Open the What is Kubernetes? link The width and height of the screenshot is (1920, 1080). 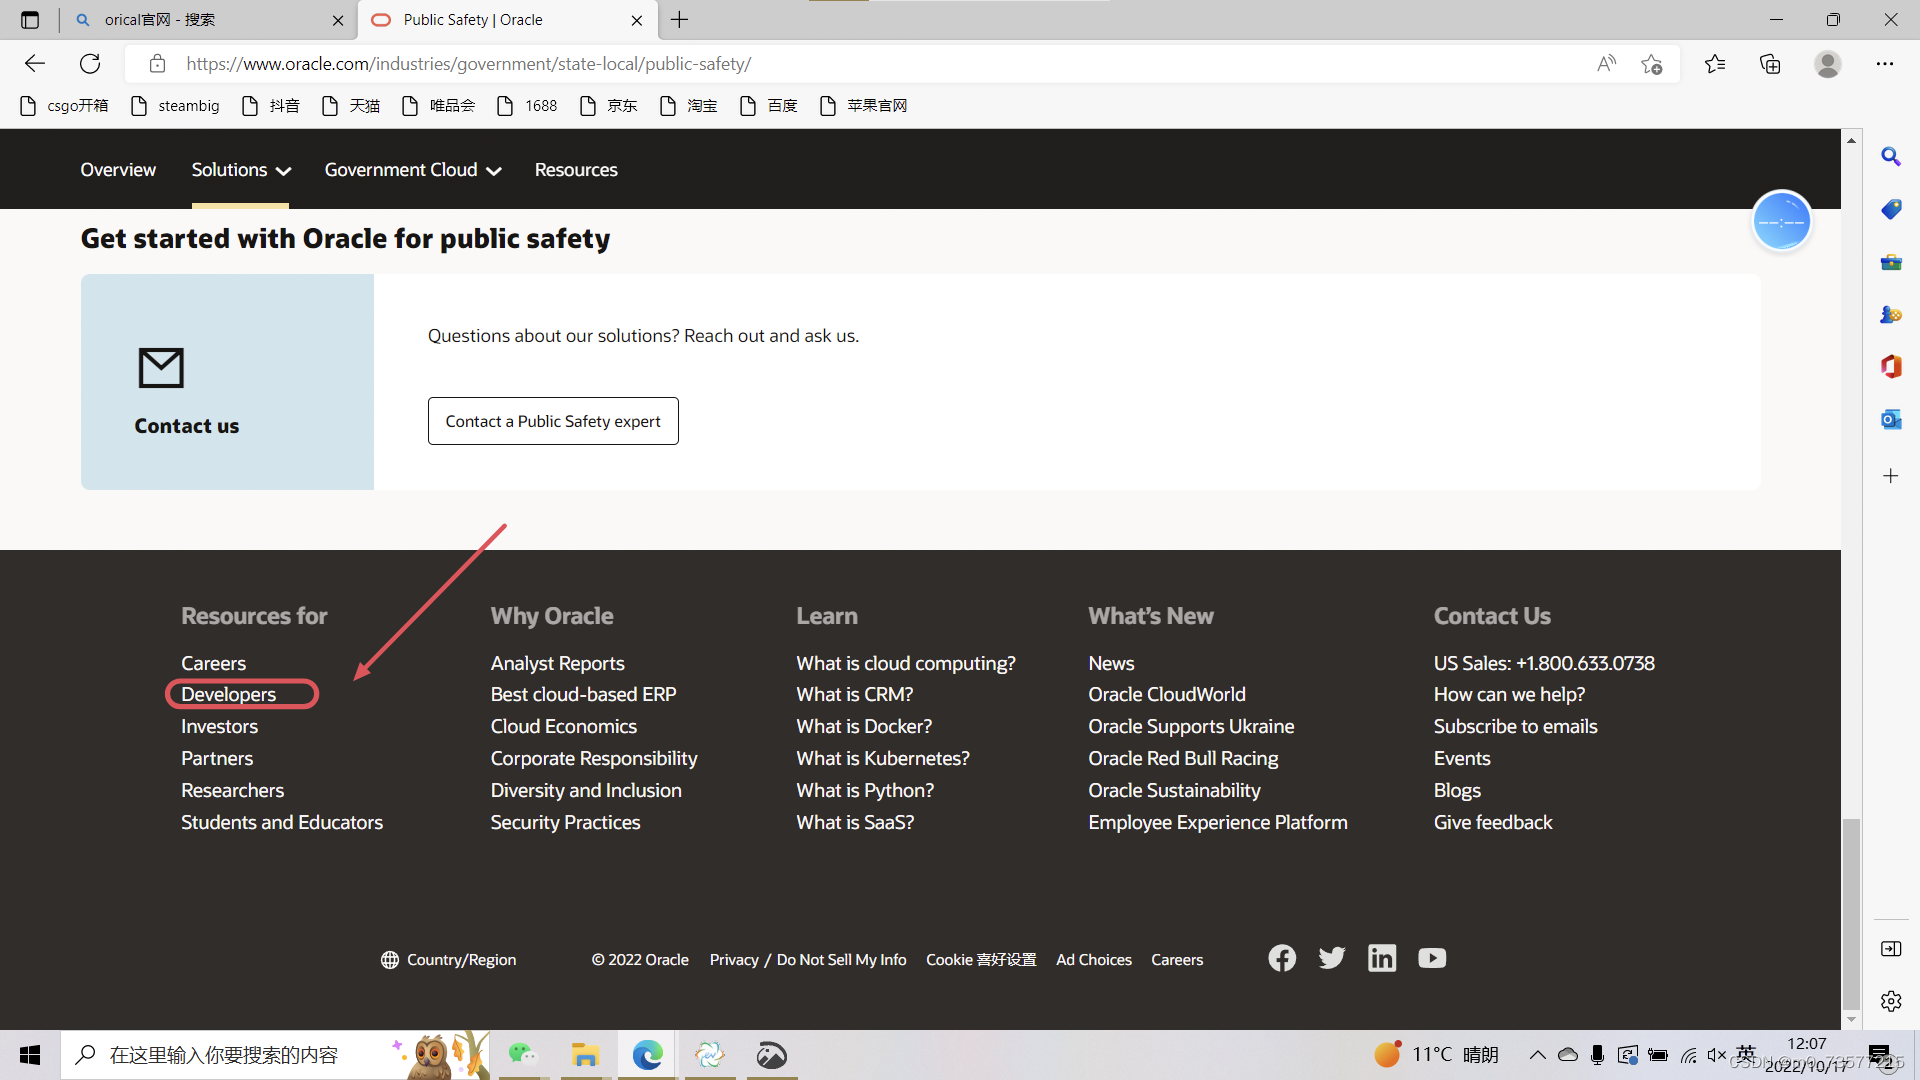click(883, 758)
